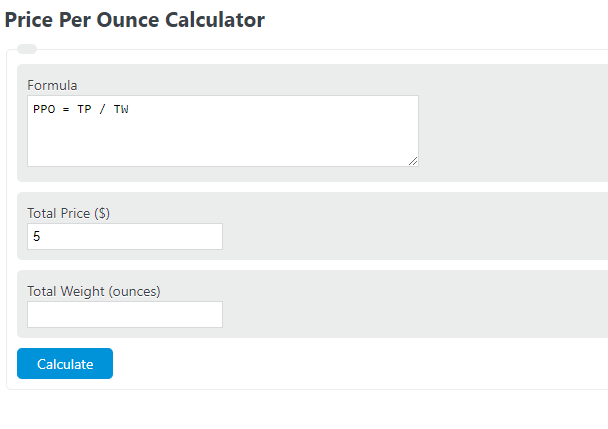608x429 pixels.
Task: Click white space right of the Calculate button
Action: (349, 363)
